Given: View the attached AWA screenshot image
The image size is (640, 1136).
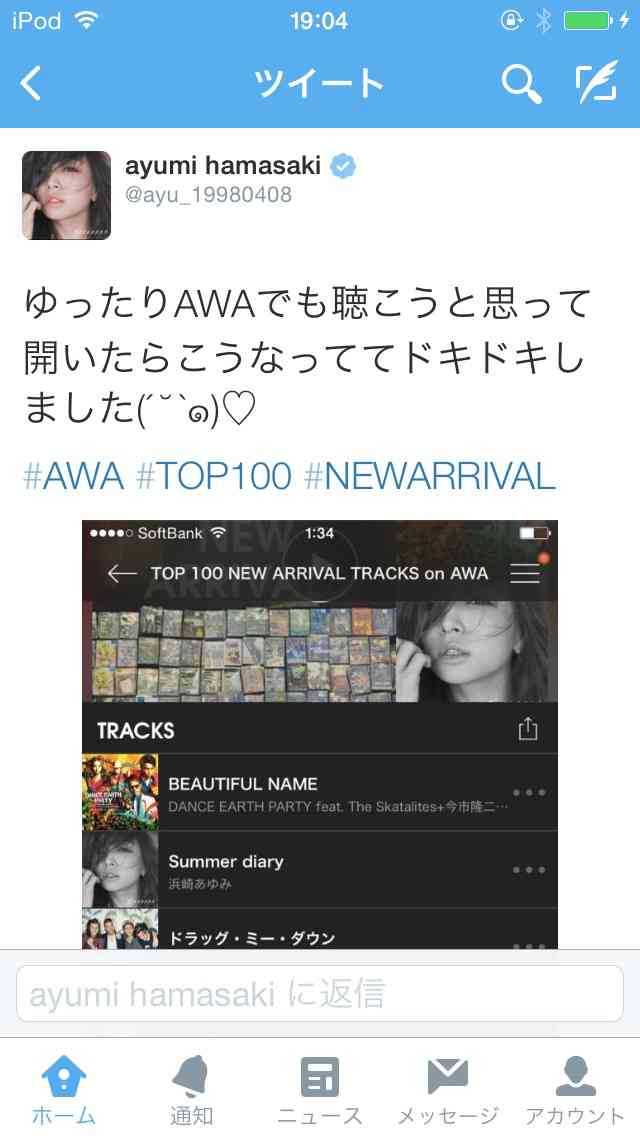Looking at the screenshot, I should [x=320, y=734].
